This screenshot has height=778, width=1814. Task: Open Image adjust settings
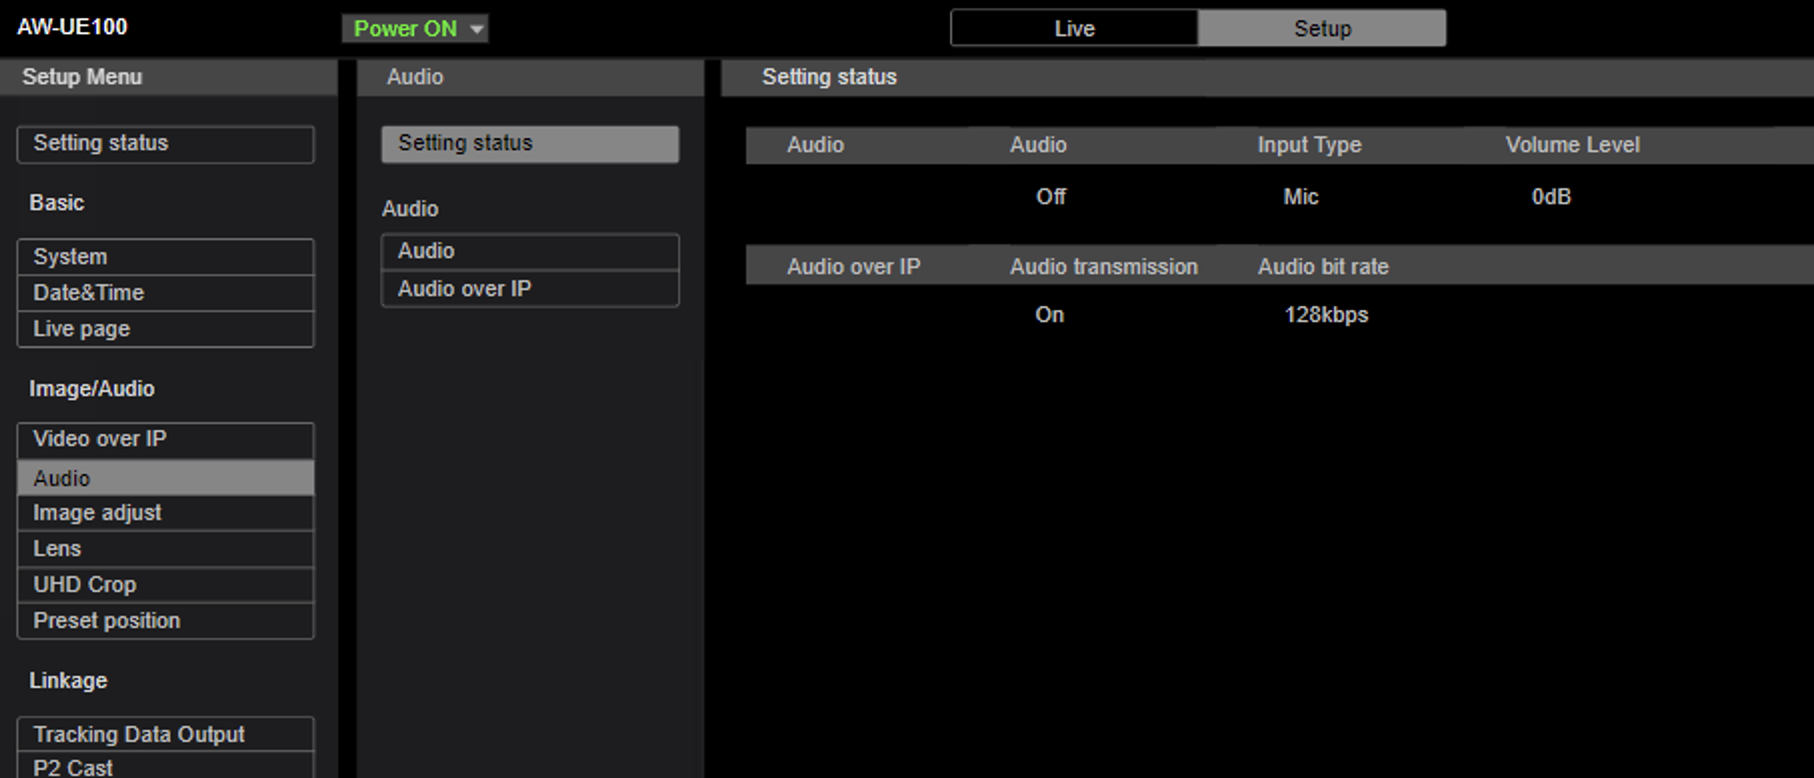[166, 512]
